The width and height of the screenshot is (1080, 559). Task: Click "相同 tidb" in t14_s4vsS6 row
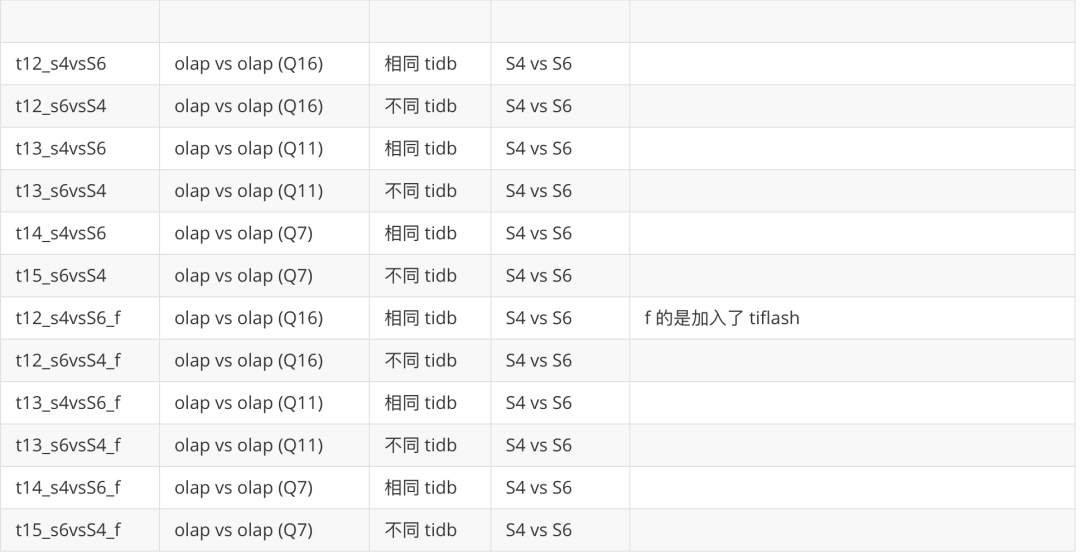[420, 233]
